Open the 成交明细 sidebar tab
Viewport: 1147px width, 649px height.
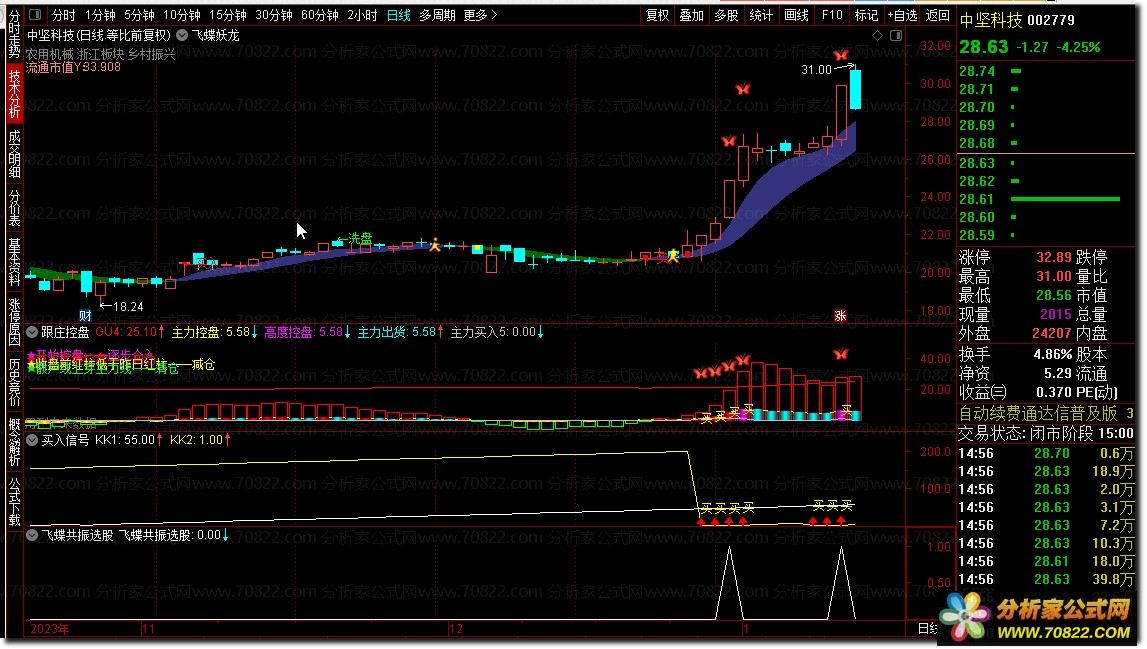(14, 154)
